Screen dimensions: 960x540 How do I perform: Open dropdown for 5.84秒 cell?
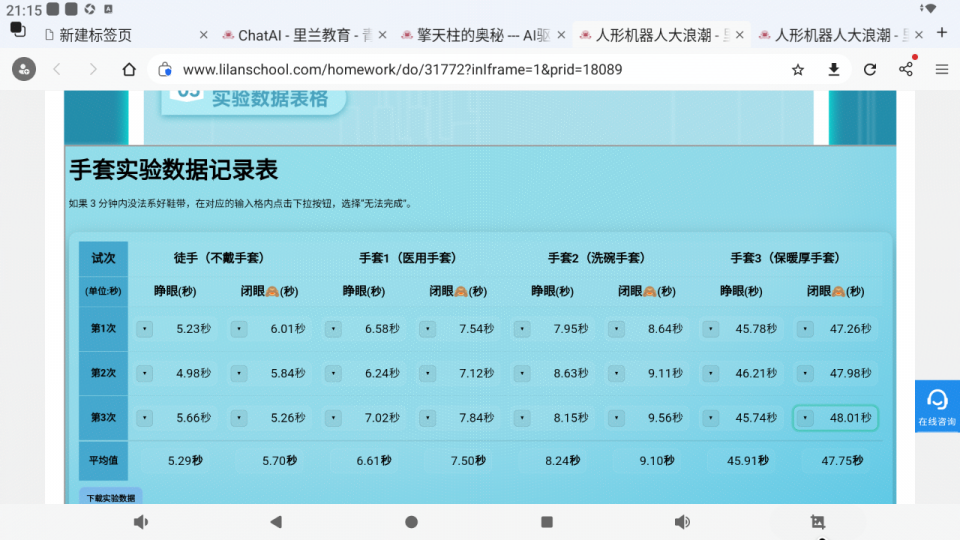coord(239,373)
